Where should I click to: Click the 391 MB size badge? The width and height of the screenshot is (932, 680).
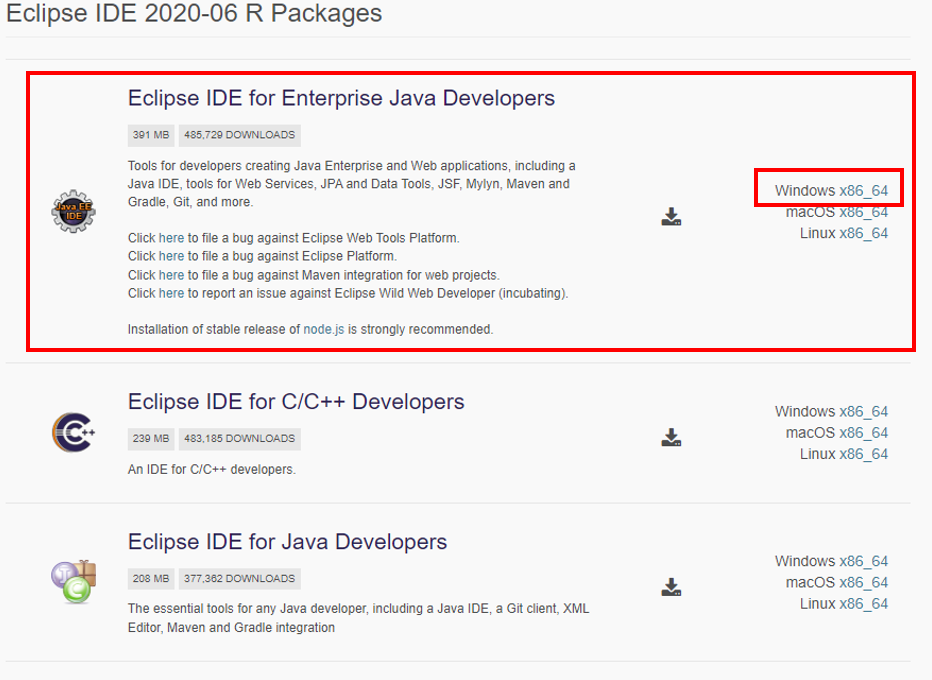[151, 135]
